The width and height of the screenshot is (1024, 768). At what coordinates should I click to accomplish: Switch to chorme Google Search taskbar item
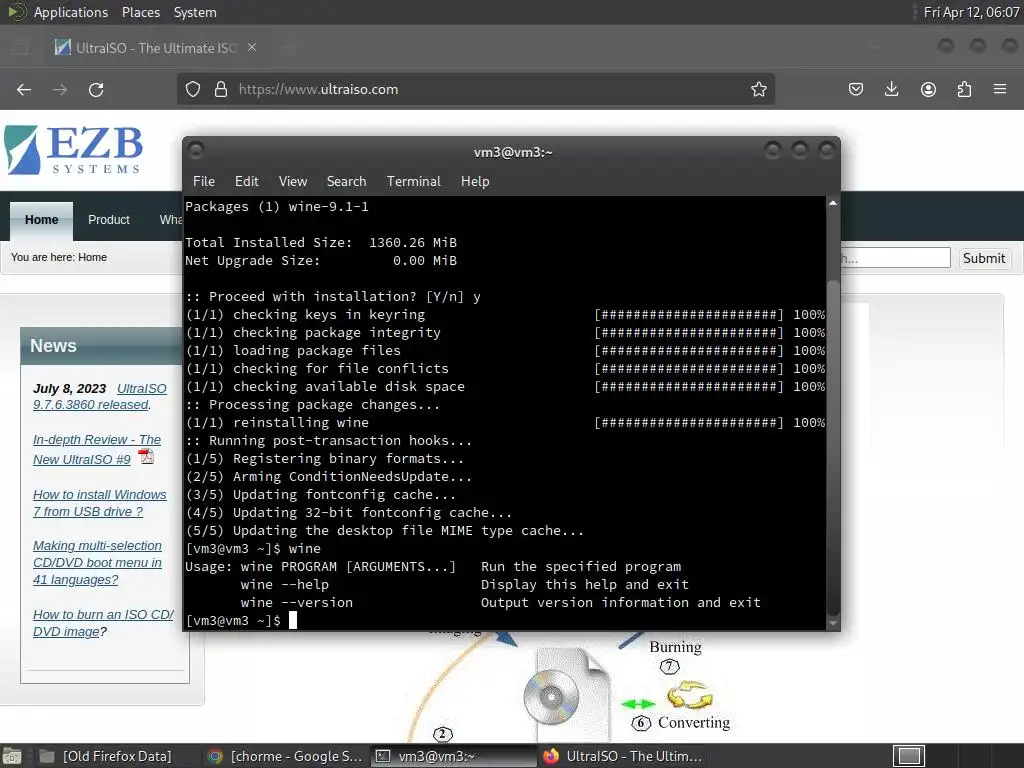285,756
